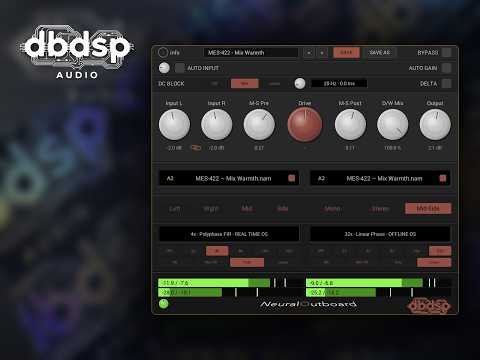Select the Stereo channel mode
The width and height of the screenshot is (480, 360).
(x=380, y=209)
